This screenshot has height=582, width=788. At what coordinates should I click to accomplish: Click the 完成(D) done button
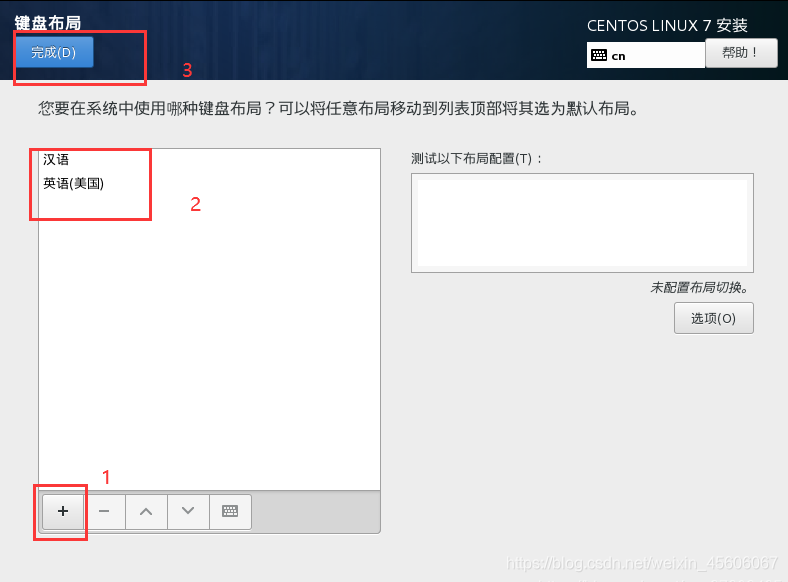tap(54, 52)
